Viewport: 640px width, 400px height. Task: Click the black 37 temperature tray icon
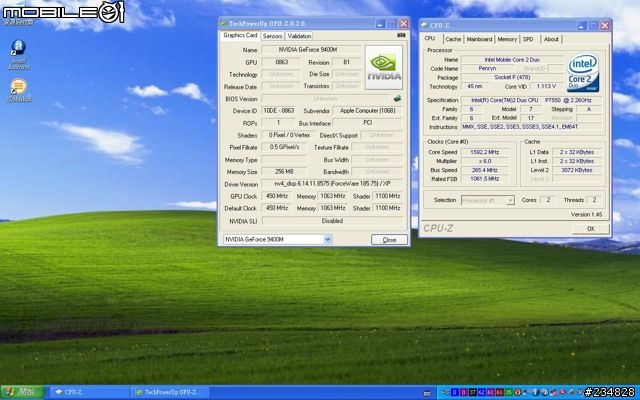[x=473, y=392]
